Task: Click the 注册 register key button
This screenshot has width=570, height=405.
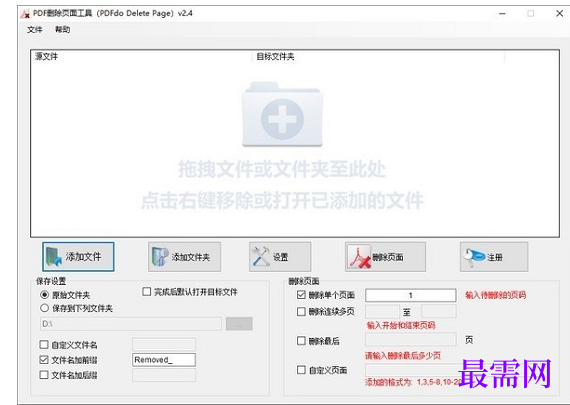Action: (x=494, y=257)
